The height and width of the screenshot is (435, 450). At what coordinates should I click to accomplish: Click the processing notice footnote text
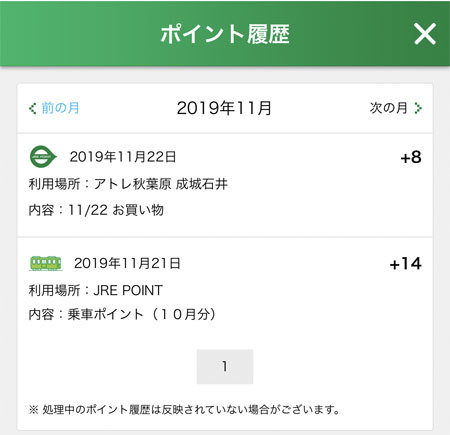184,409
